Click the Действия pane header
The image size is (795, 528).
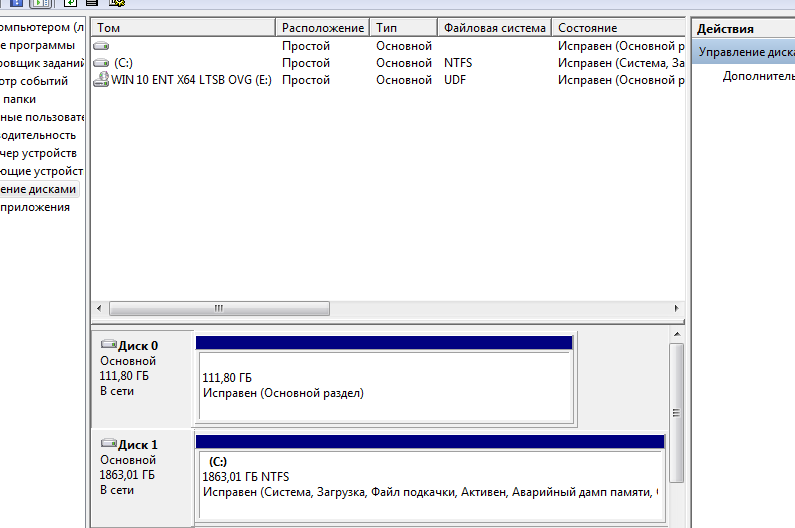coord(744,29)
